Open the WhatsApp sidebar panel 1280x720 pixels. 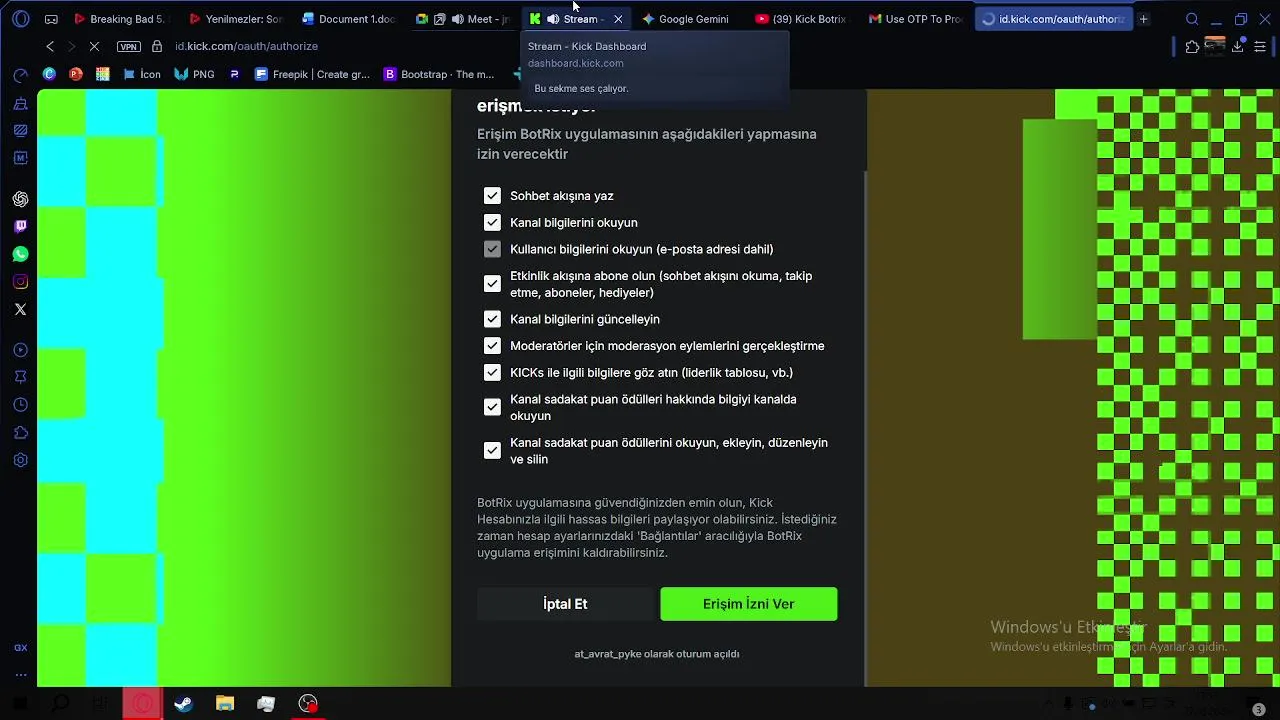pos(20,254)
